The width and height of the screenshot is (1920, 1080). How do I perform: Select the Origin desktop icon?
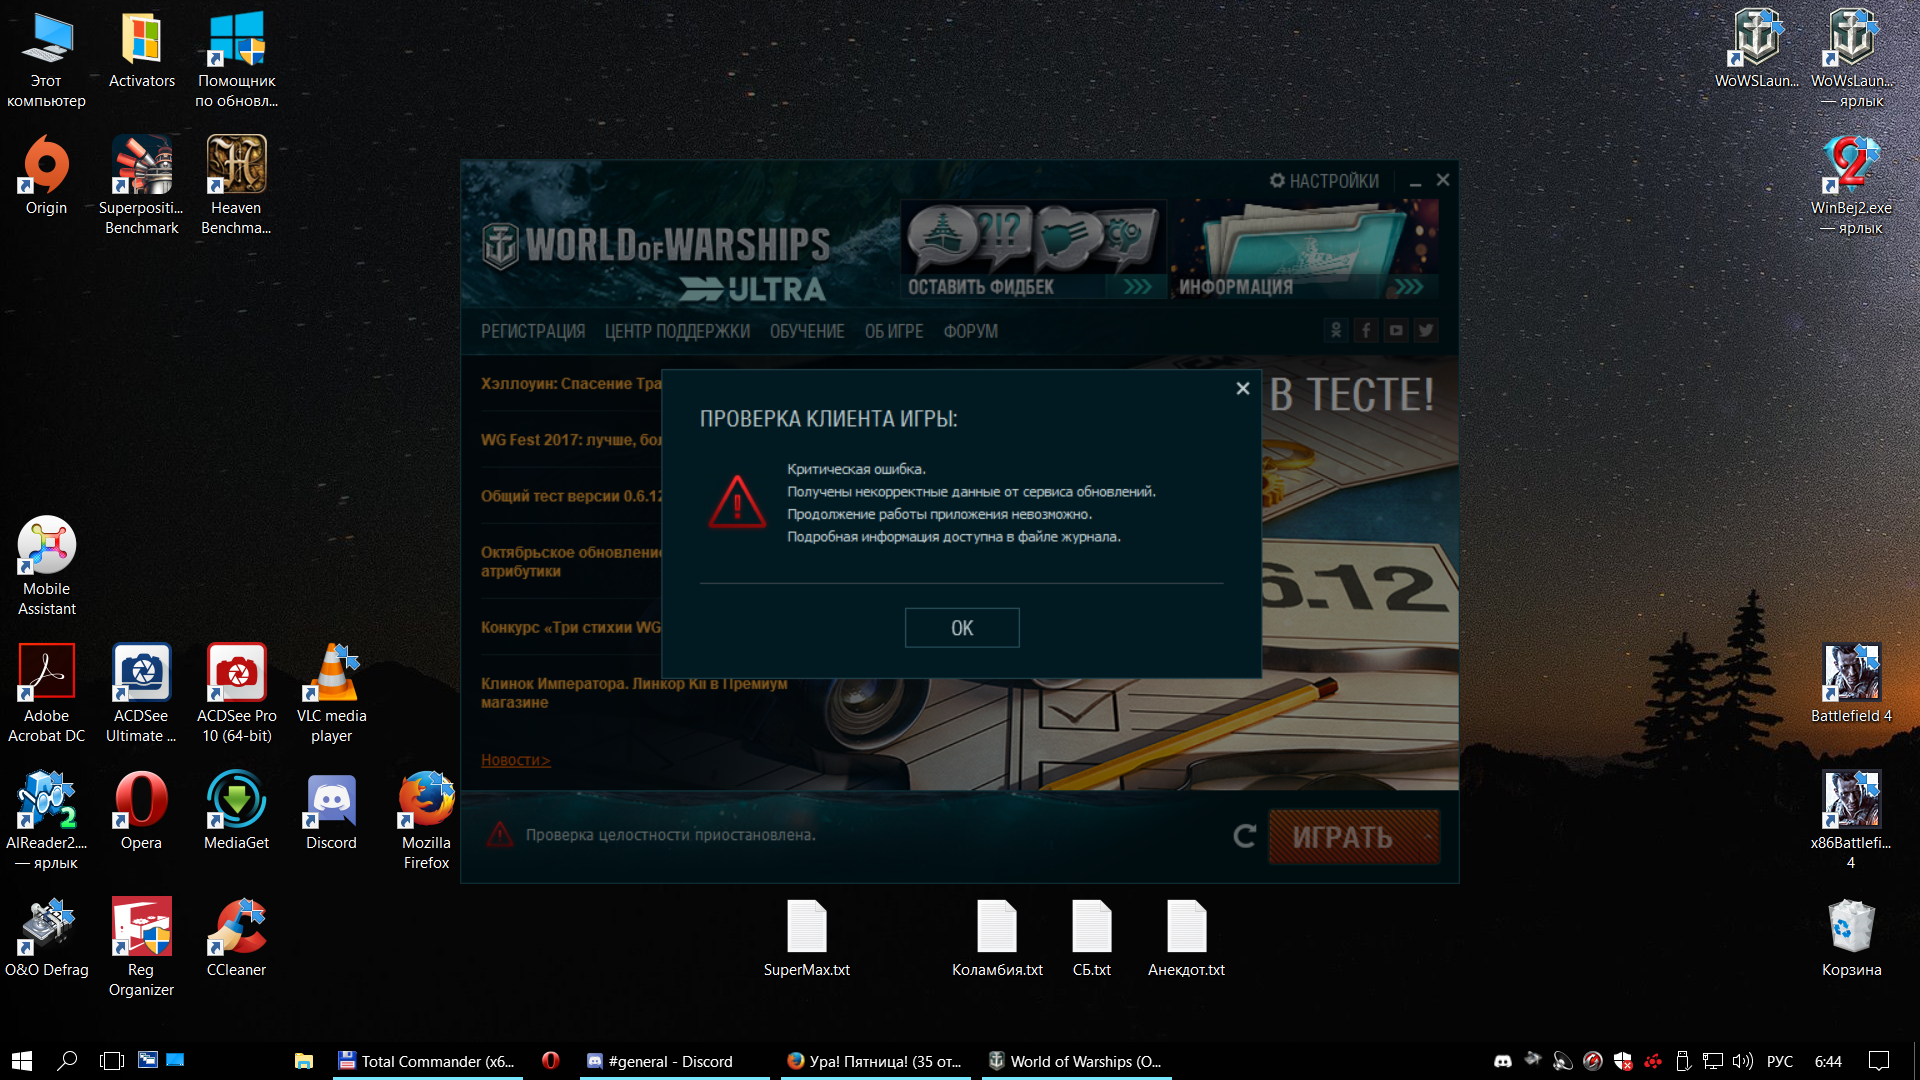pyautogui.click(x=46, y=176)
